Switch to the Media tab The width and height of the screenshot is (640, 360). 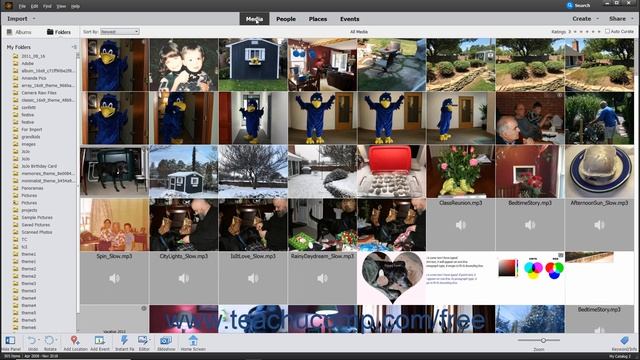254,19
